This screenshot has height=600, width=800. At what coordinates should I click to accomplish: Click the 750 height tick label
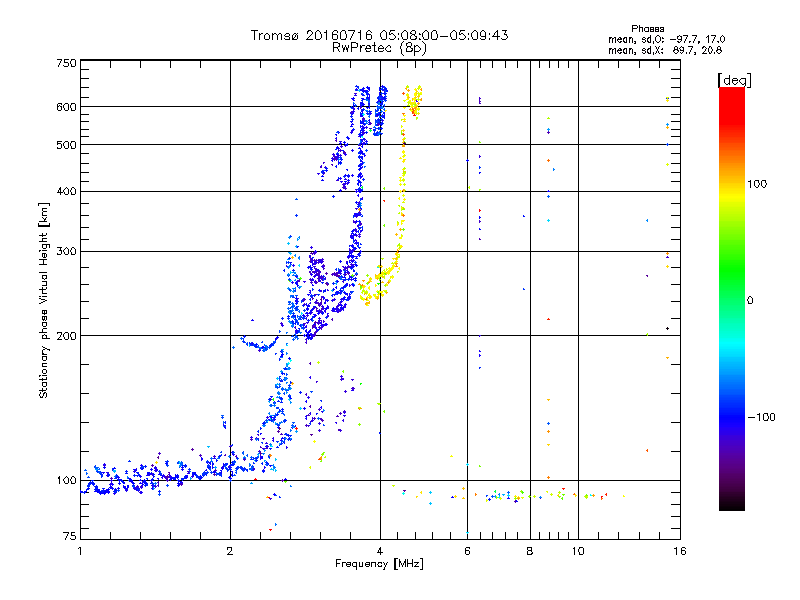pos(66,63)
